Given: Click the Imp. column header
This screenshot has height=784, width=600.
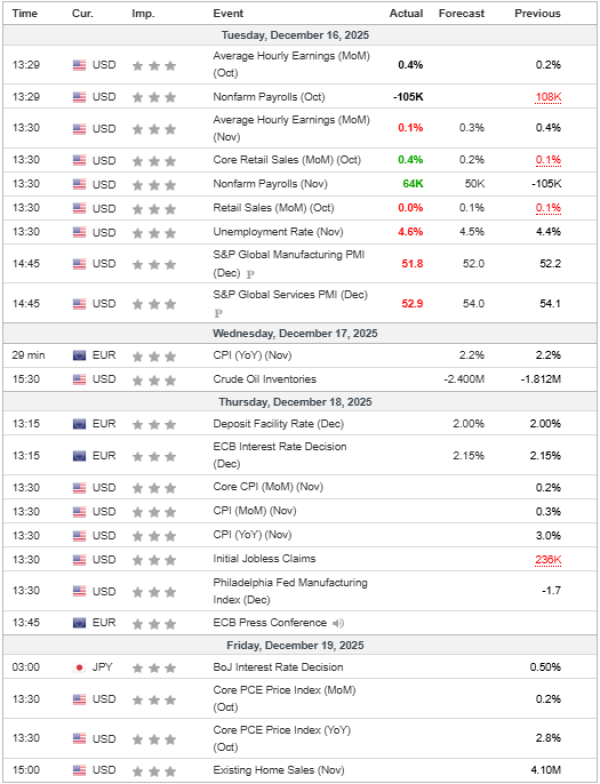Looking at the screenshot, I should pyautogui.click(x=143, y=13).
